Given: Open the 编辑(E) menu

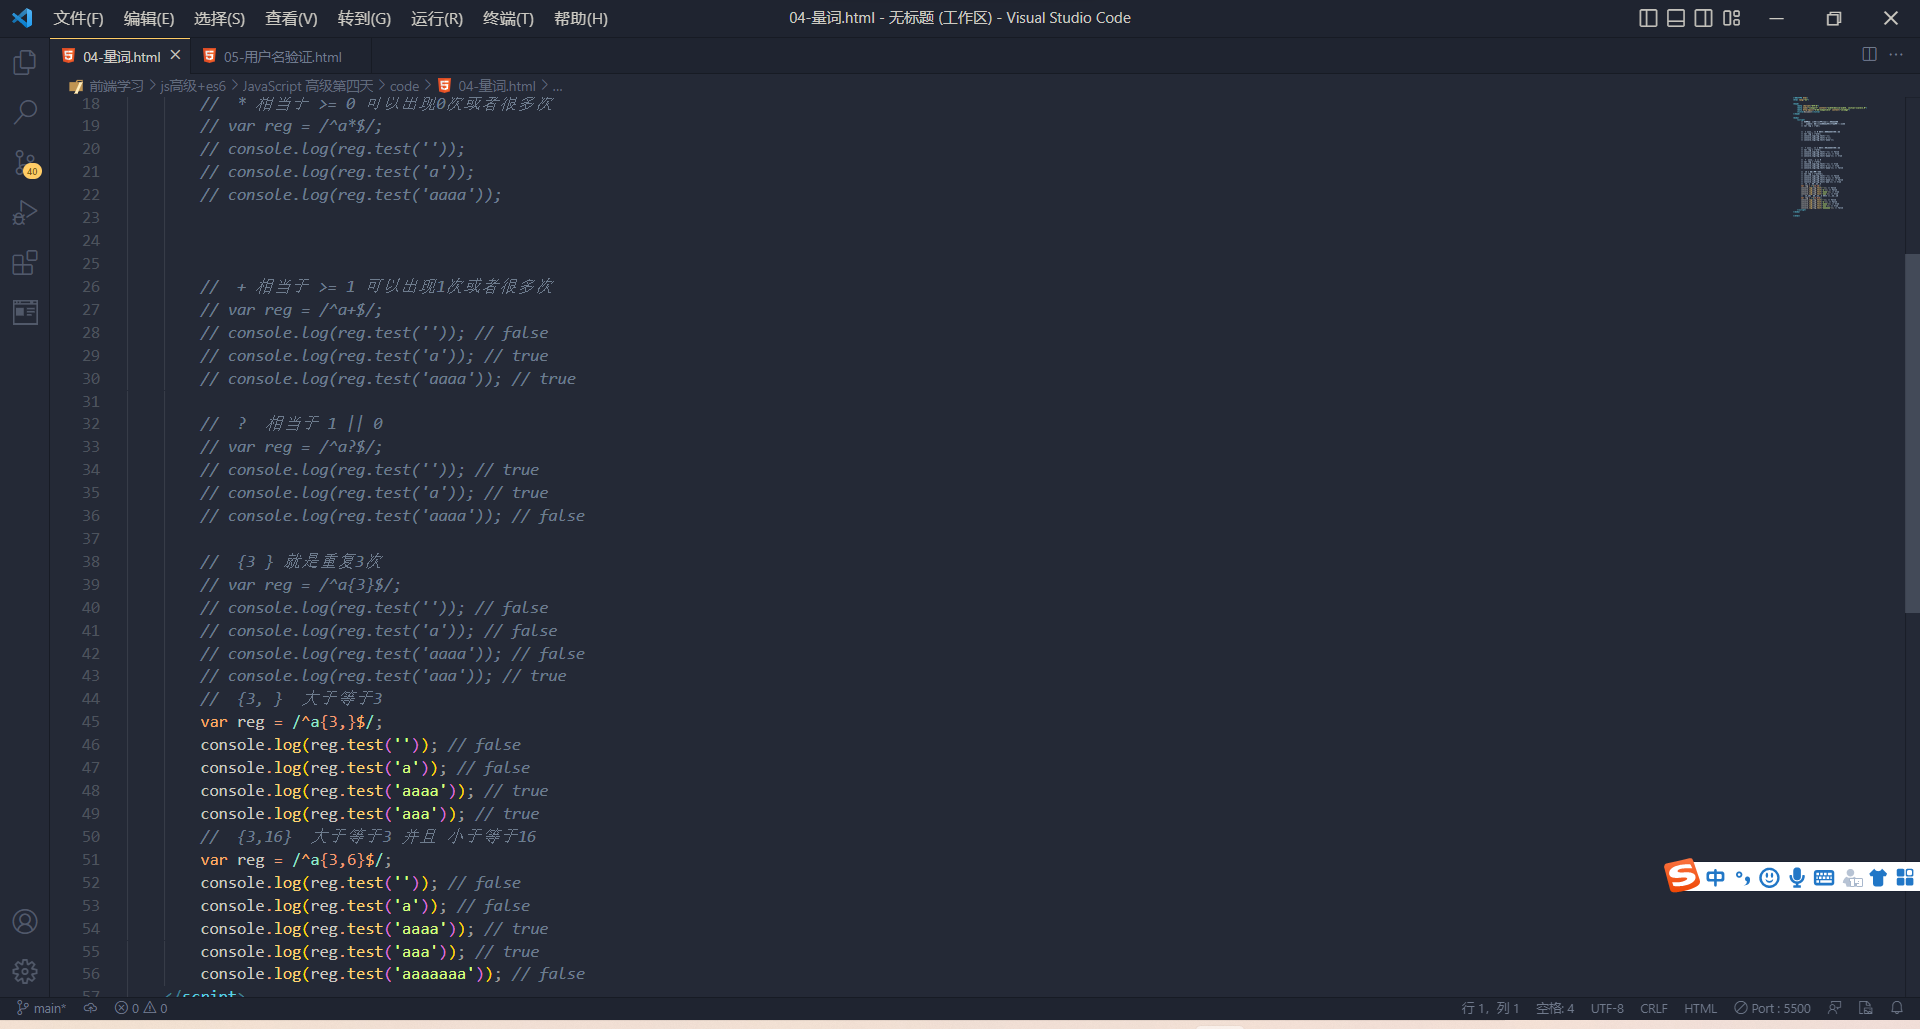Looking at the screenshot, I should [149, 18].
